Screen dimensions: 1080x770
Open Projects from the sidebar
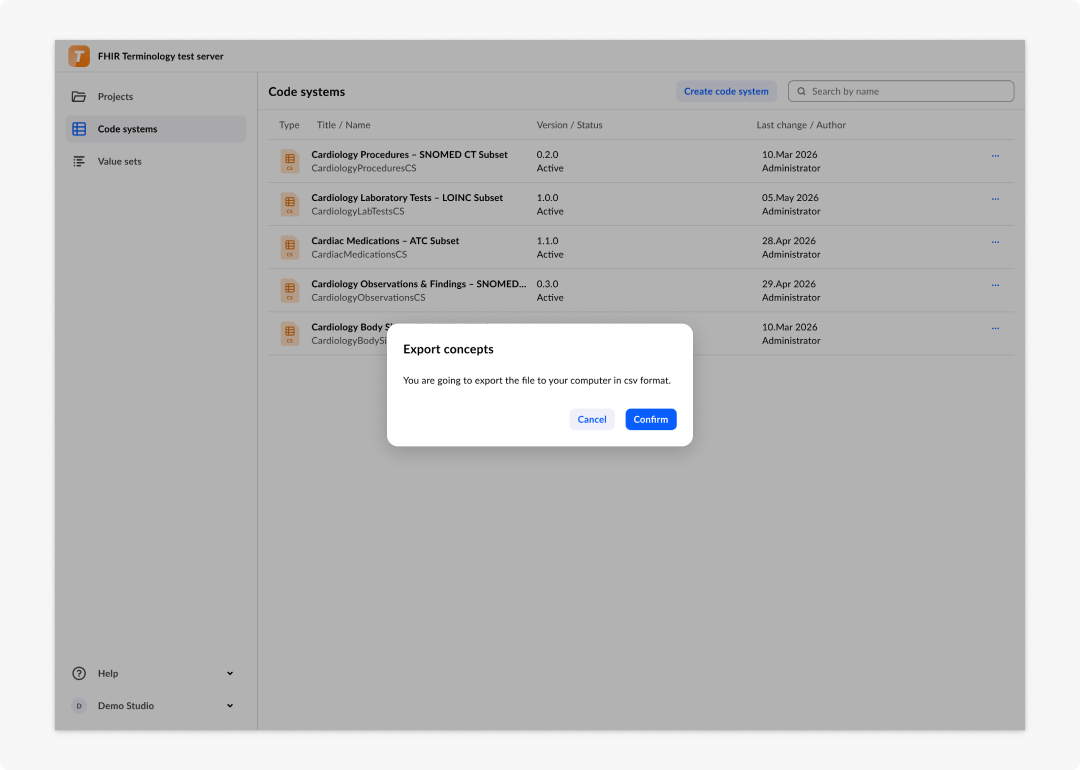point(156,96)
